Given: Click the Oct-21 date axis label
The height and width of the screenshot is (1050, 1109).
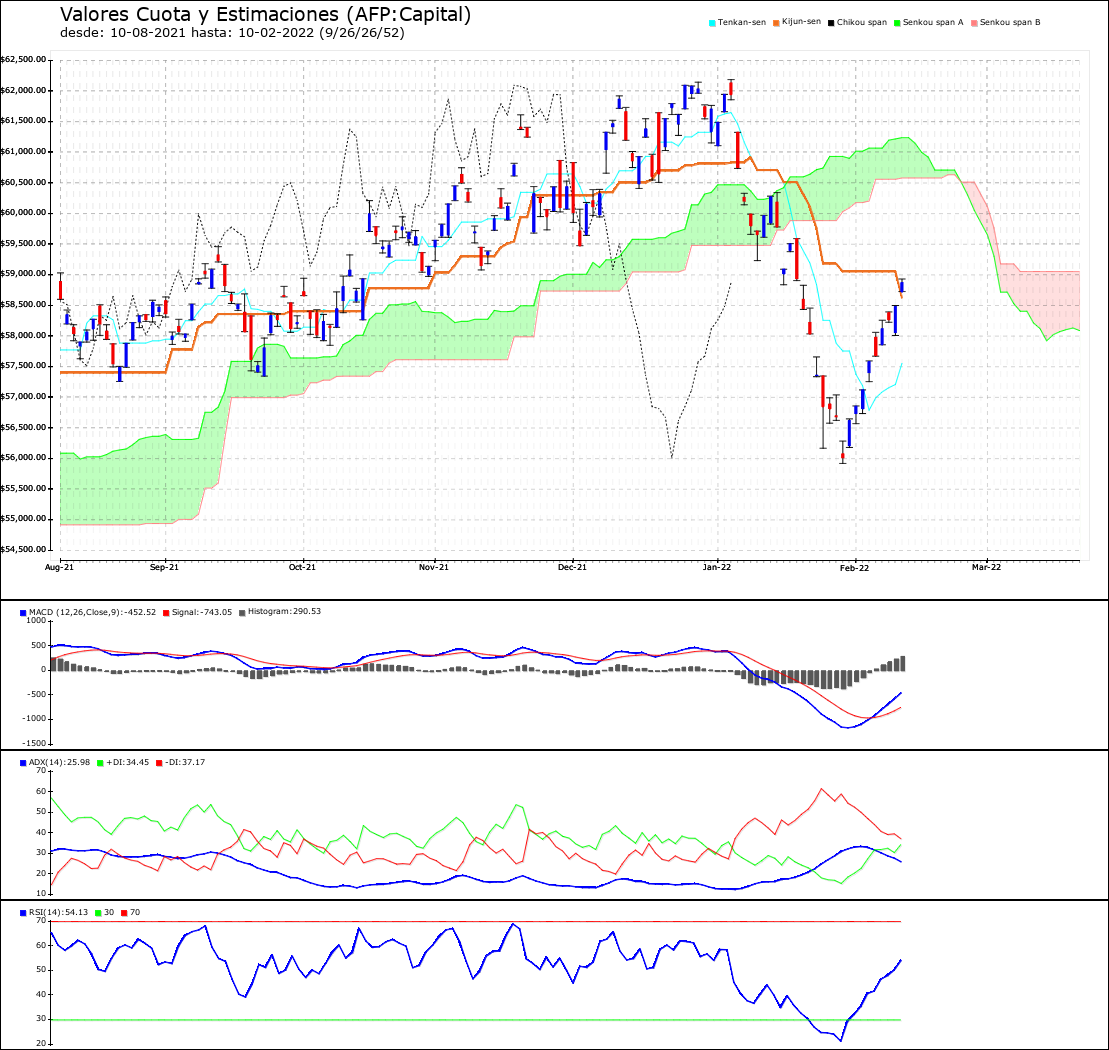Looking at the screenshot, I should pyautogui.click(x=302, y=567).
